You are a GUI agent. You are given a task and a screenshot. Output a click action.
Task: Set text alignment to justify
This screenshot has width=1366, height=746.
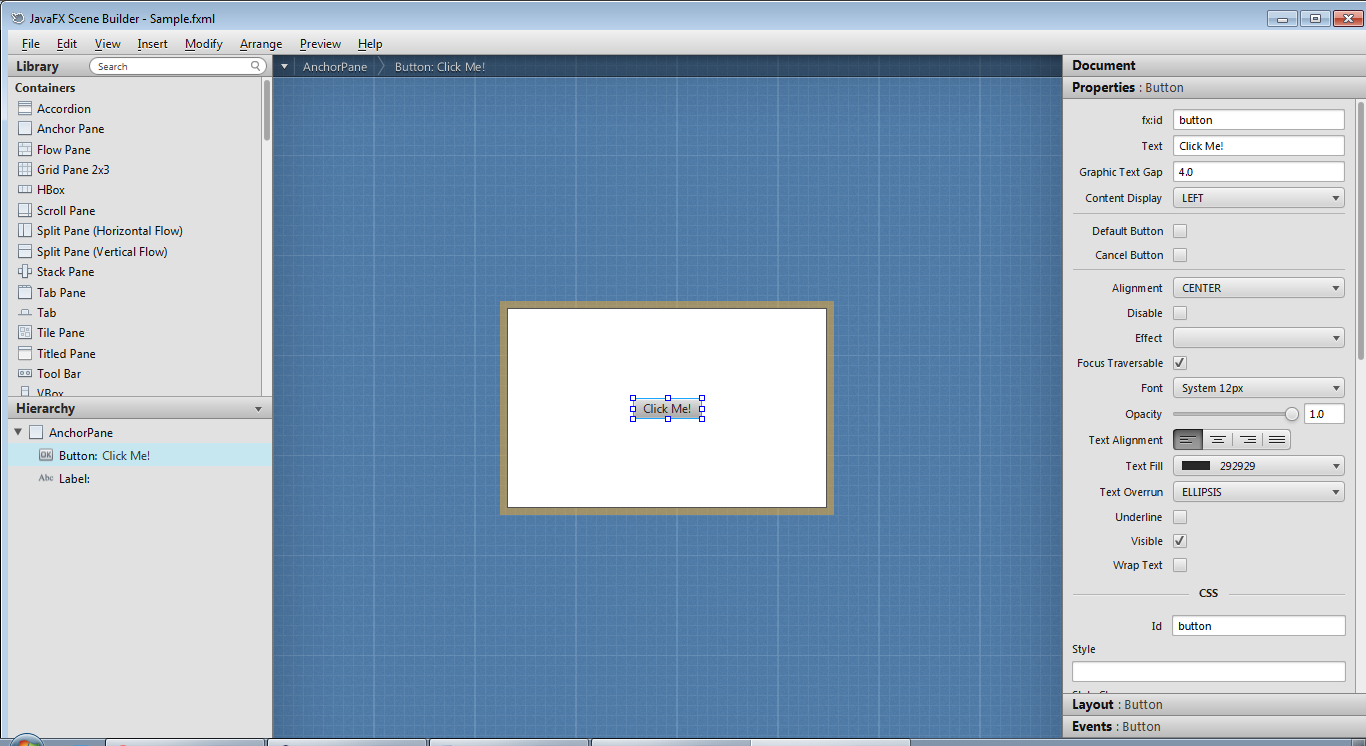1276,439
